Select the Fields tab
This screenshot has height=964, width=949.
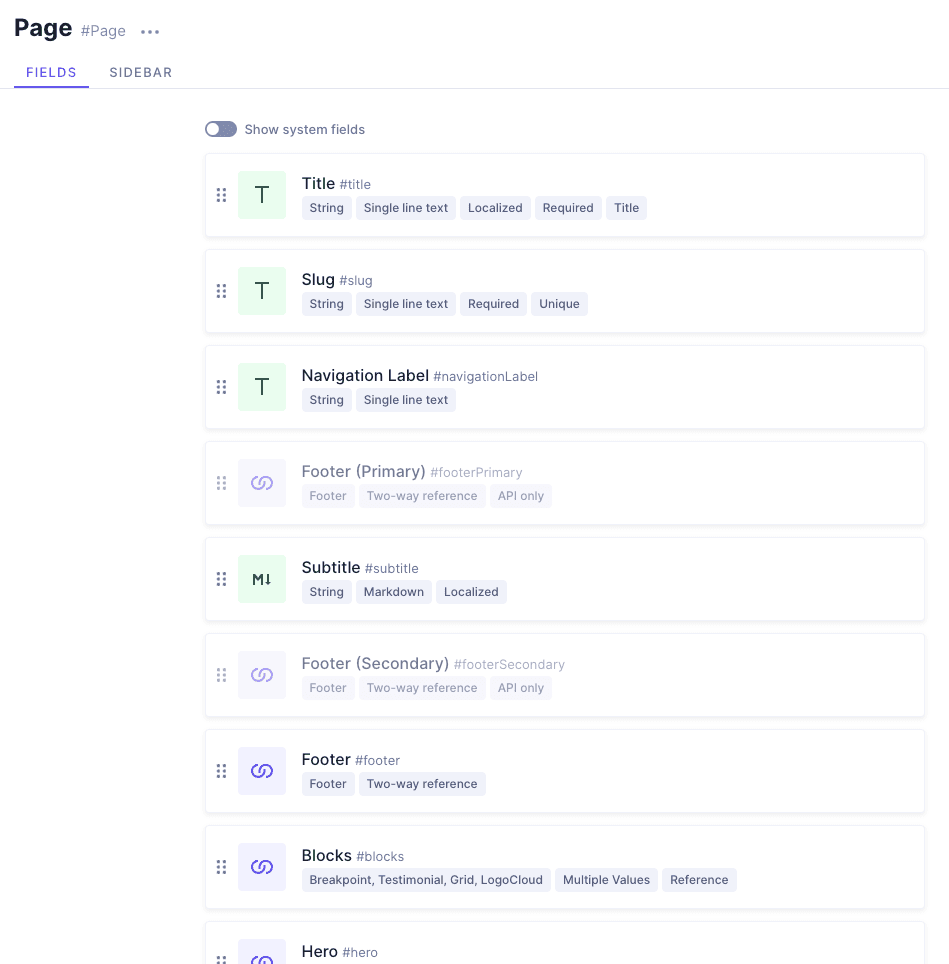tap(52, 73)
